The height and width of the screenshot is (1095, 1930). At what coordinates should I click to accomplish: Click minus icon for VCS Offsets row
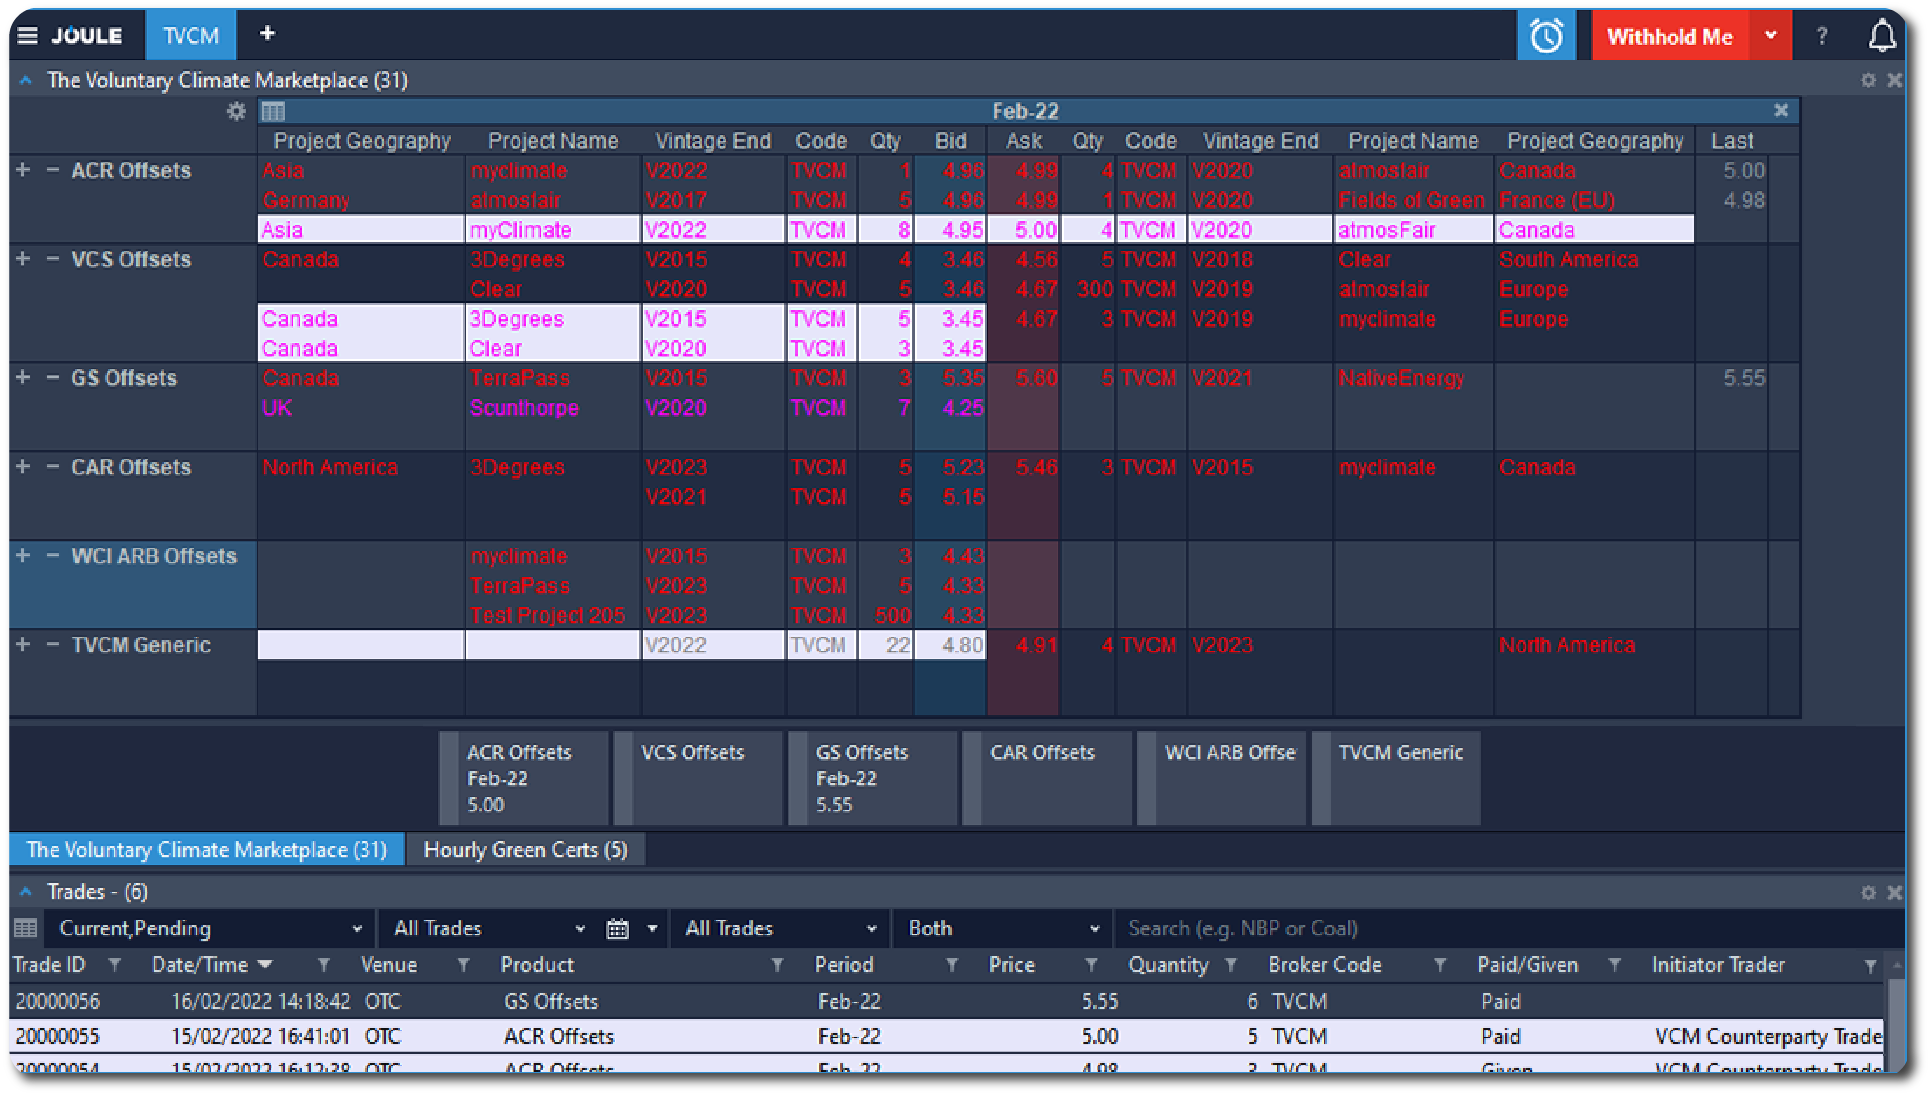click(x=52, y=259)
